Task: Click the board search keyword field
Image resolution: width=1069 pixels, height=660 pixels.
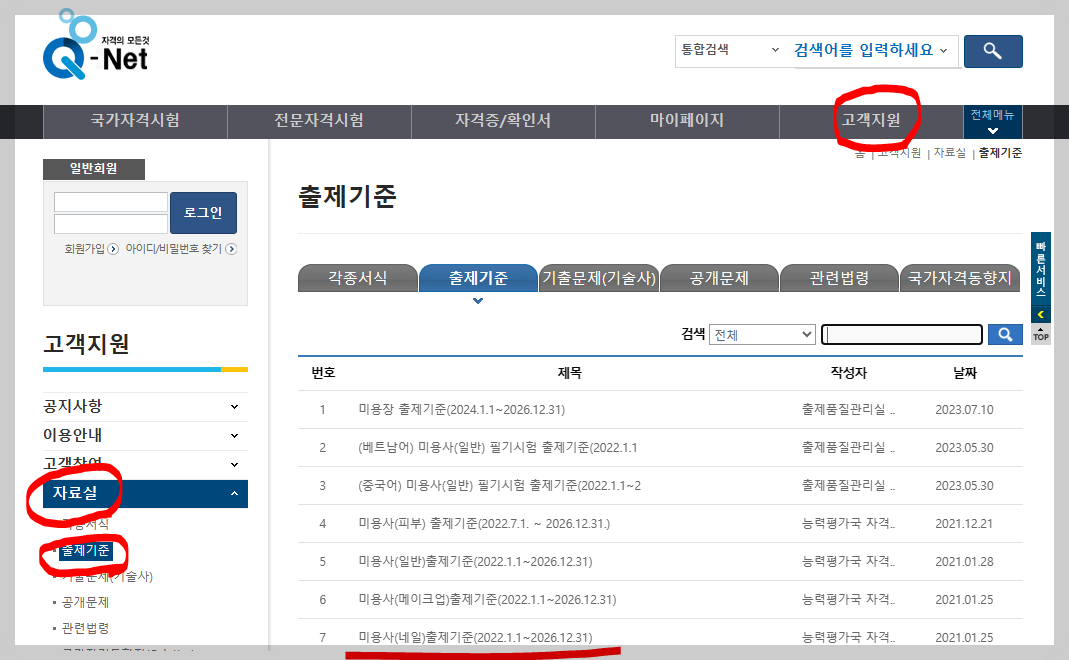Action: pyautogui.click(x=900, y=334)
